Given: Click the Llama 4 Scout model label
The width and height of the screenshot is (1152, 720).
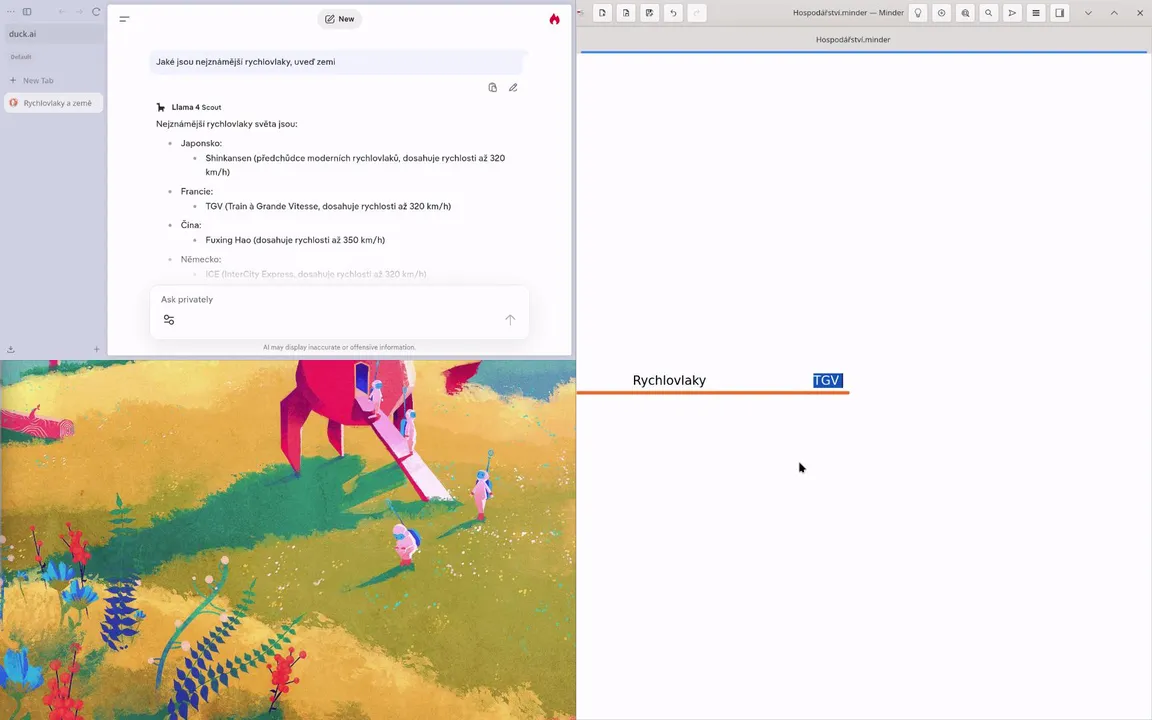Looking at the screenshot, I should [196, 107].
